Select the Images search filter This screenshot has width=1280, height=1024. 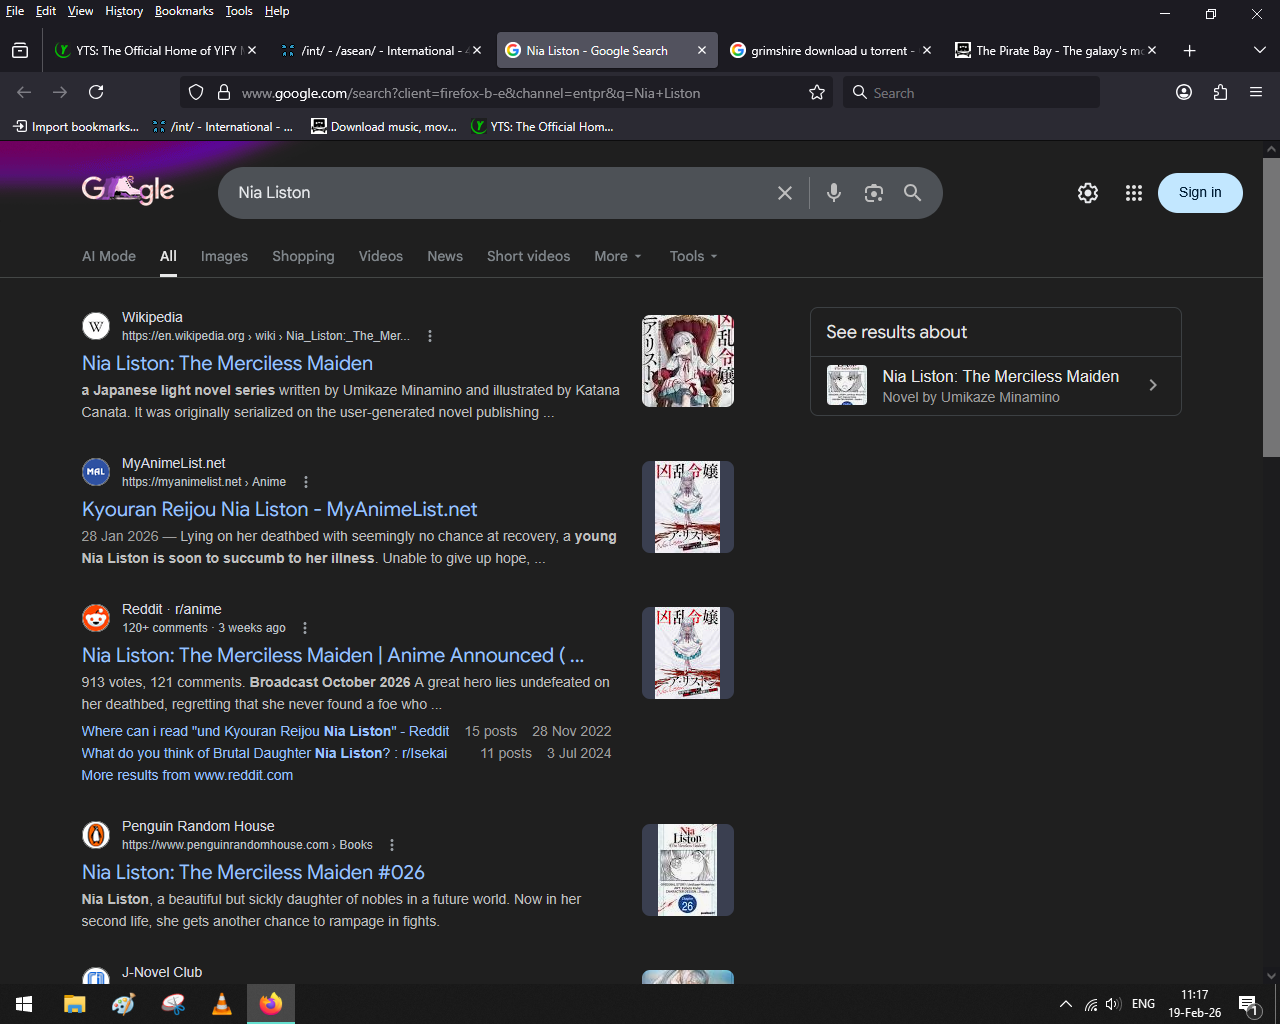(x=224, y=256)
